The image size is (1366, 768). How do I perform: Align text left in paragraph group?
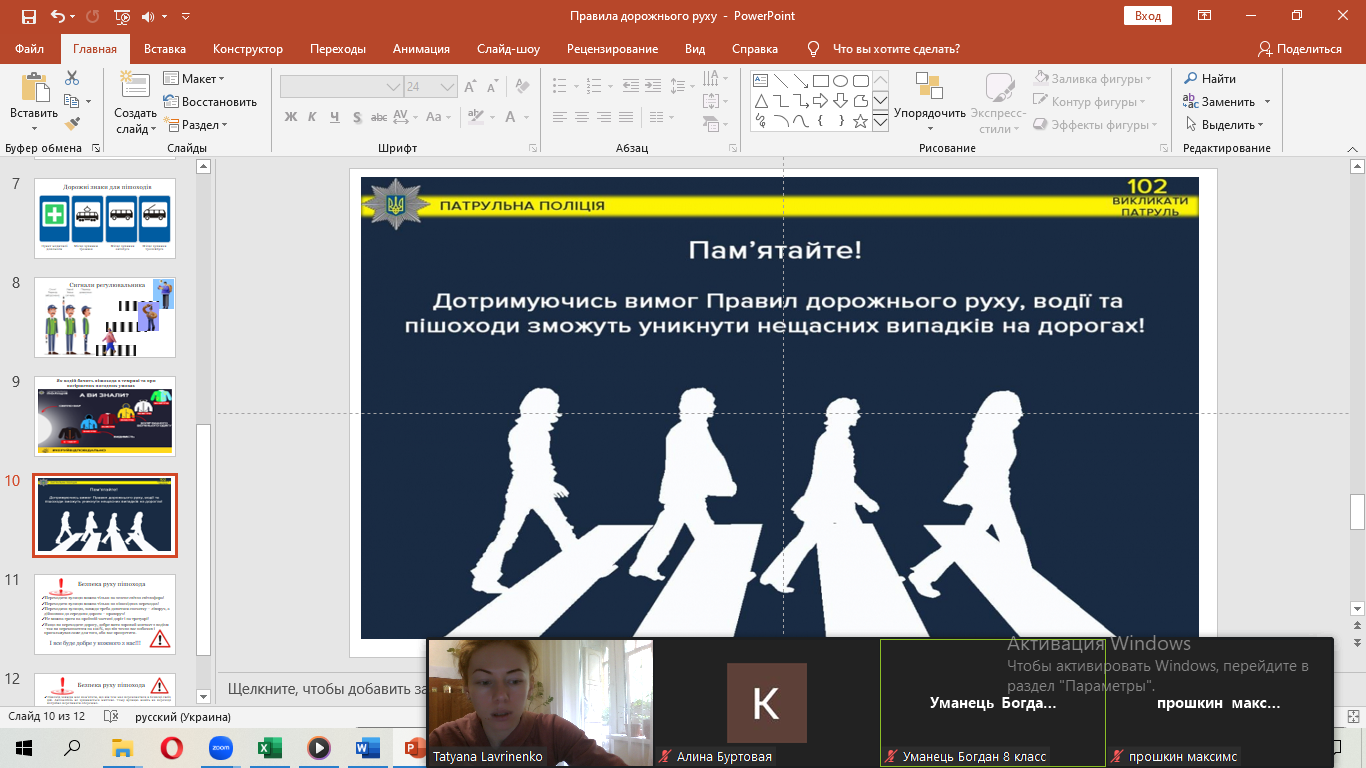coord(560,116)
